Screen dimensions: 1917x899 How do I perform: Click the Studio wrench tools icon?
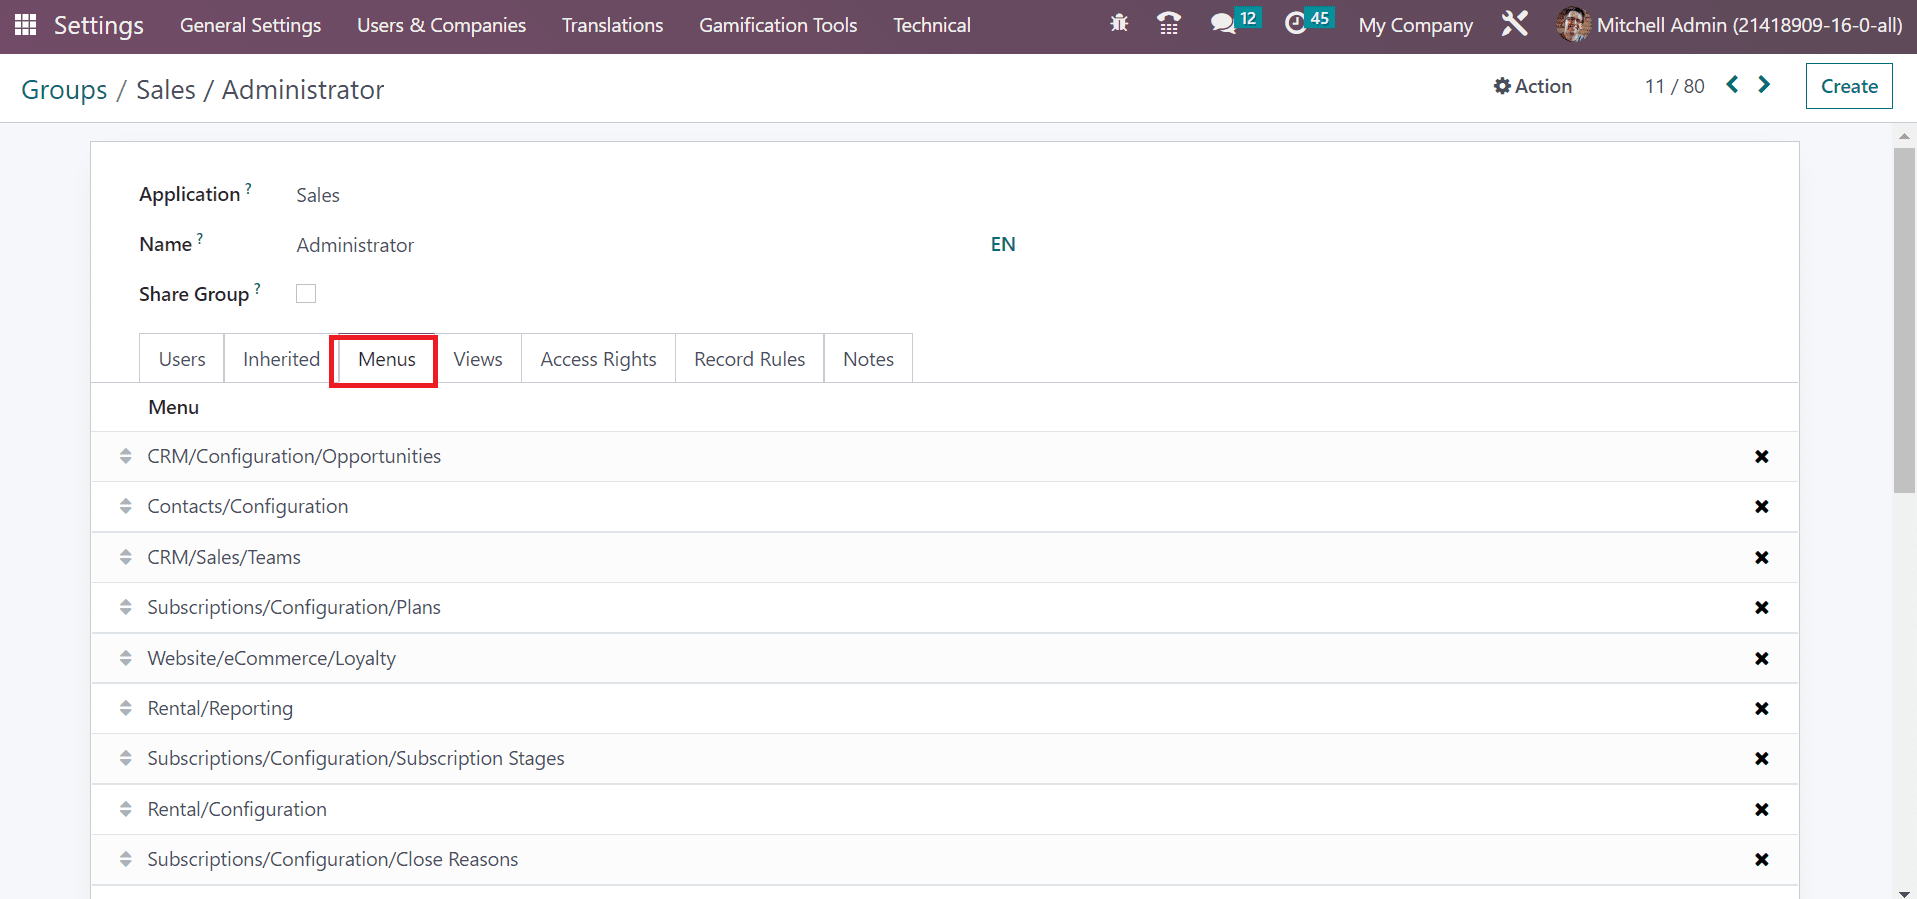tap(1514, 23)
